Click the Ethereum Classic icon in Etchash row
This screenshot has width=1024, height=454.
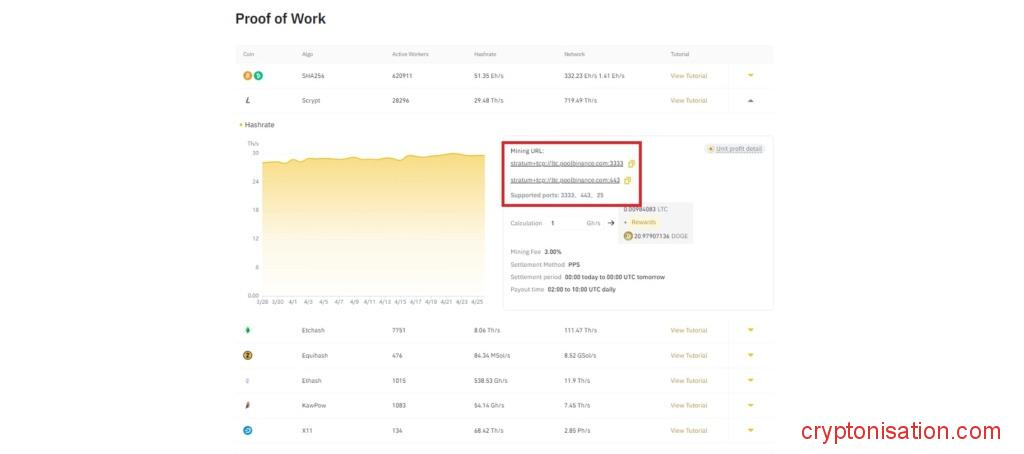coord(248,330)
